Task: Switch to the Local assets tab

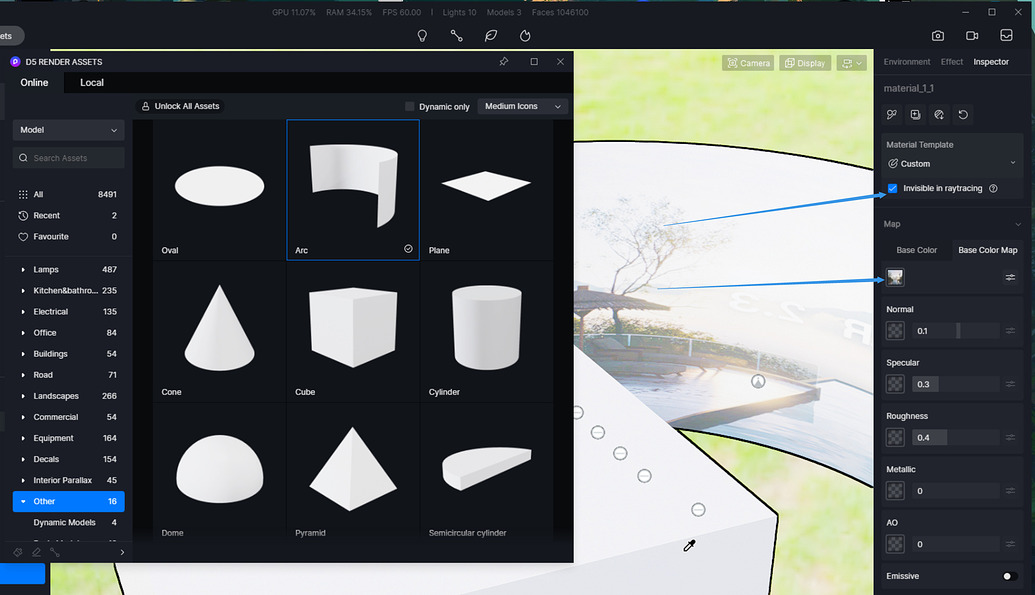Action: tap(91, 83)
